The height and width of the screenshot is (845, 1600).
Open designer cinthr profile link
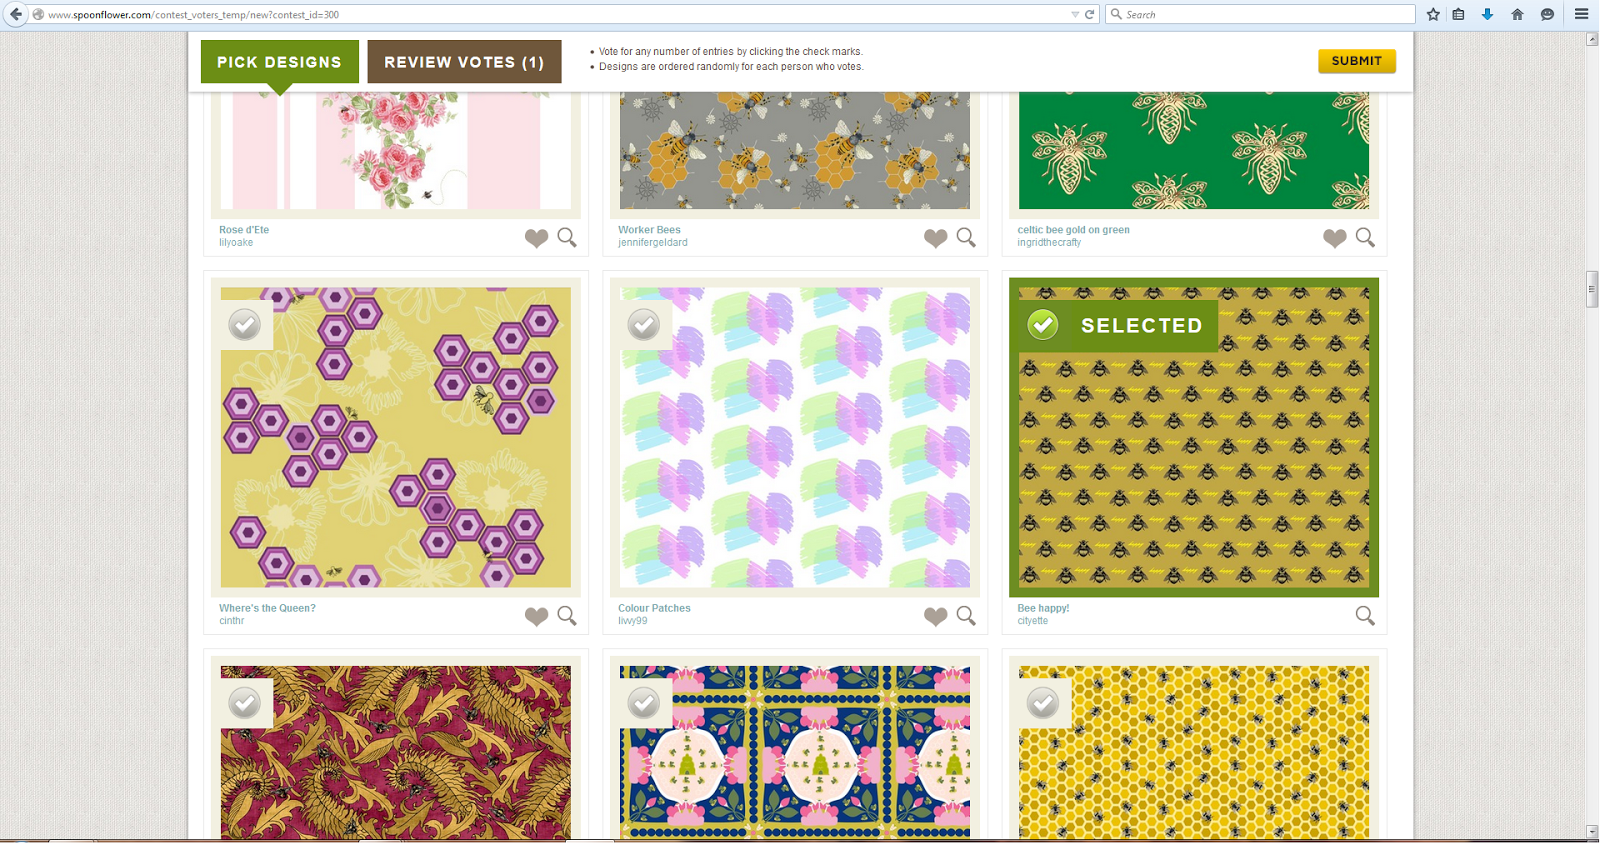click(232, 621)
